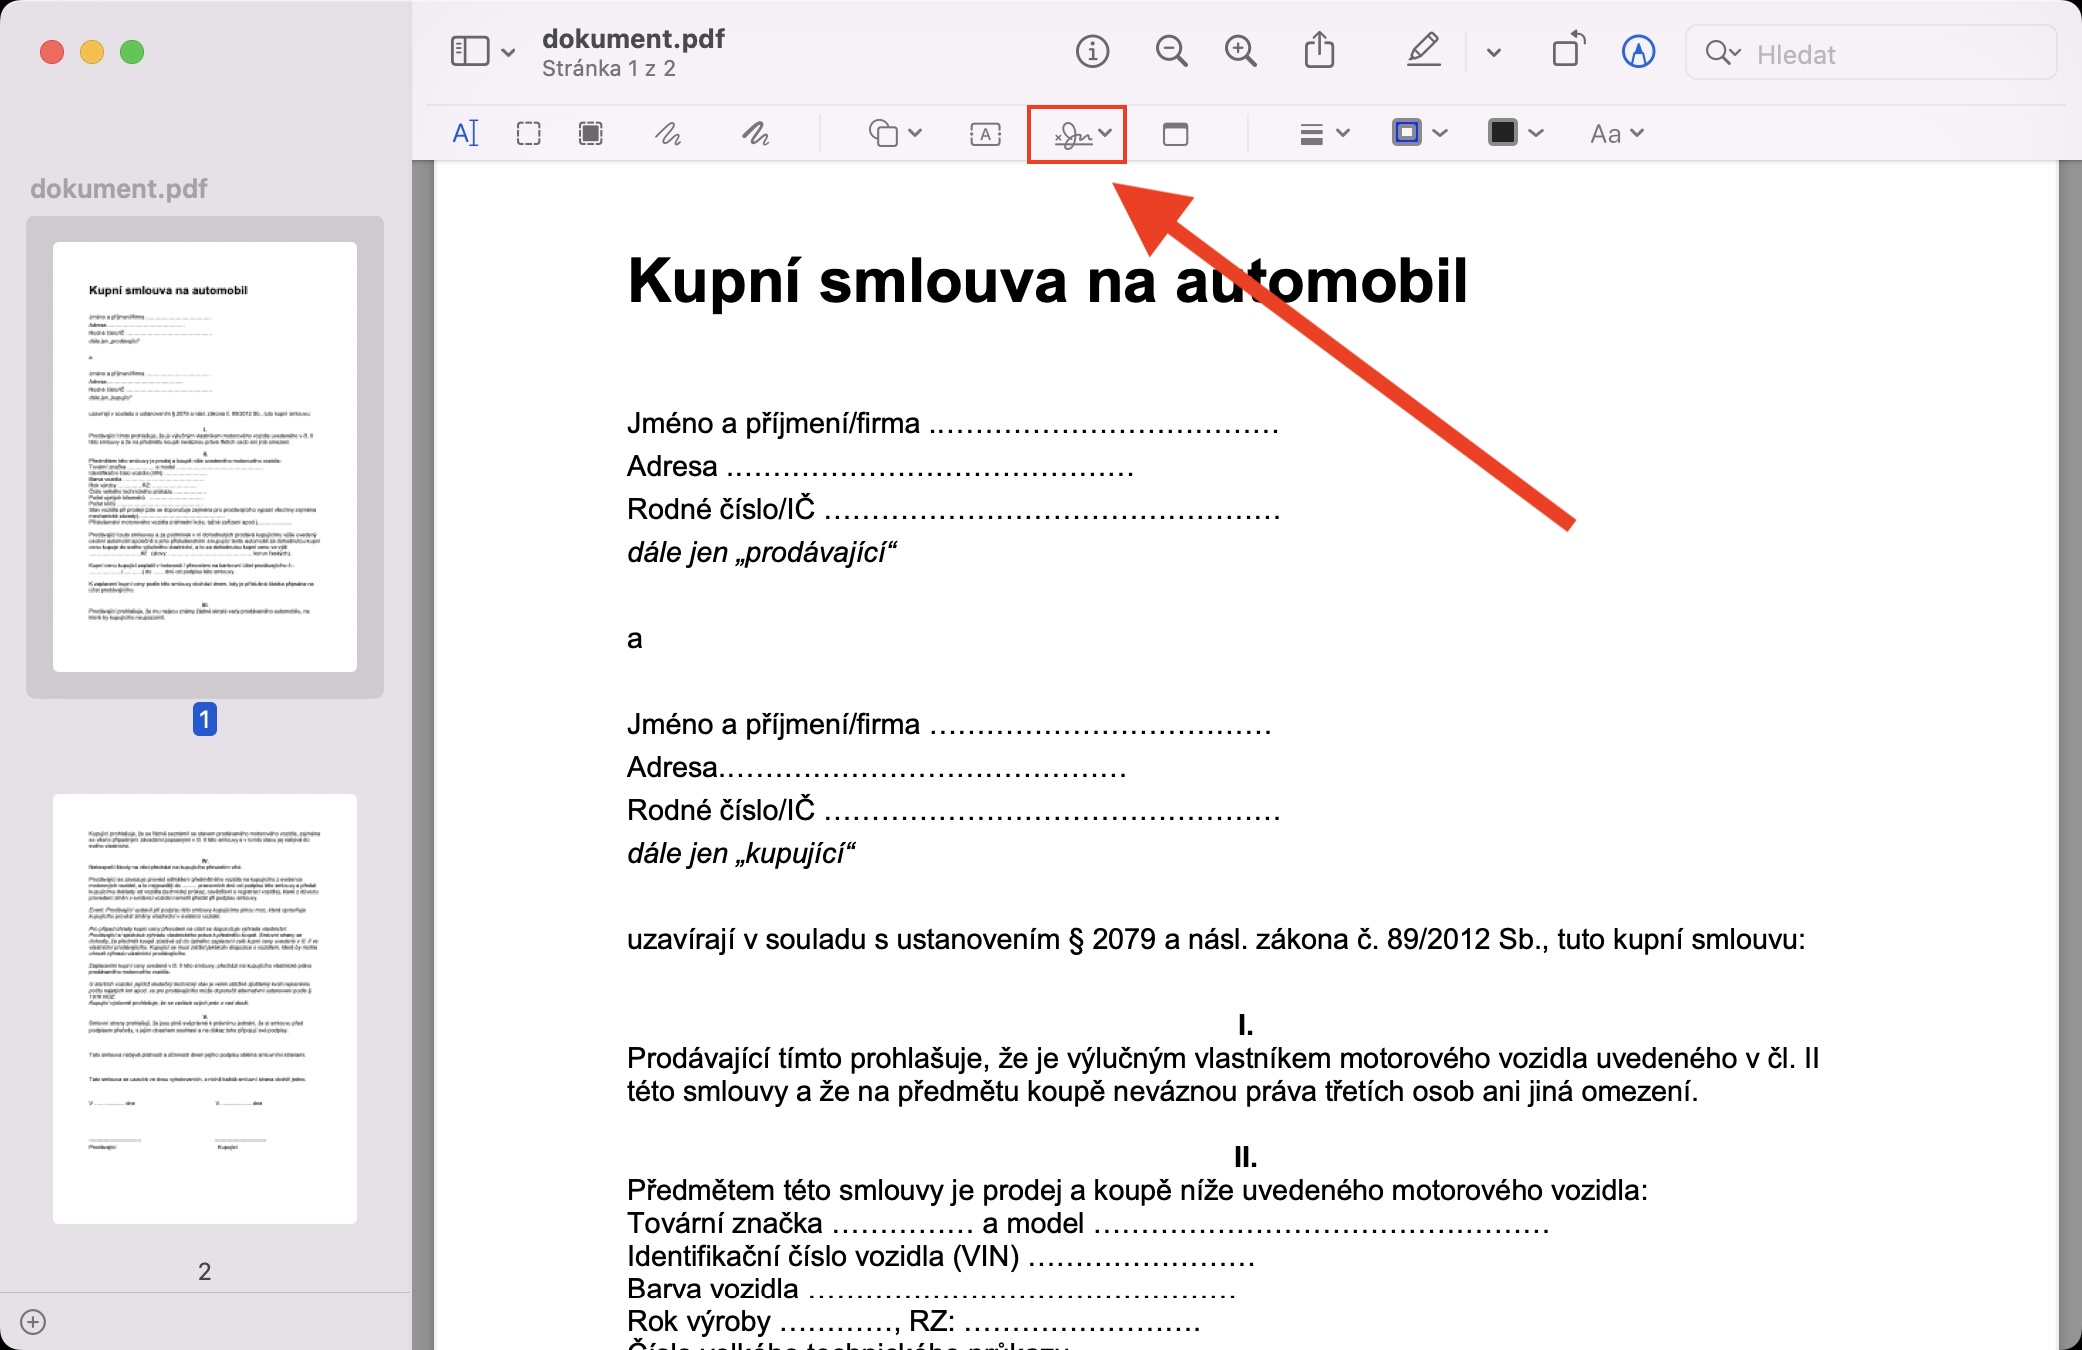The height and width of the screenshot is (1350, 2082).
Task: Add a note annotation
Action: (1176, 133)
